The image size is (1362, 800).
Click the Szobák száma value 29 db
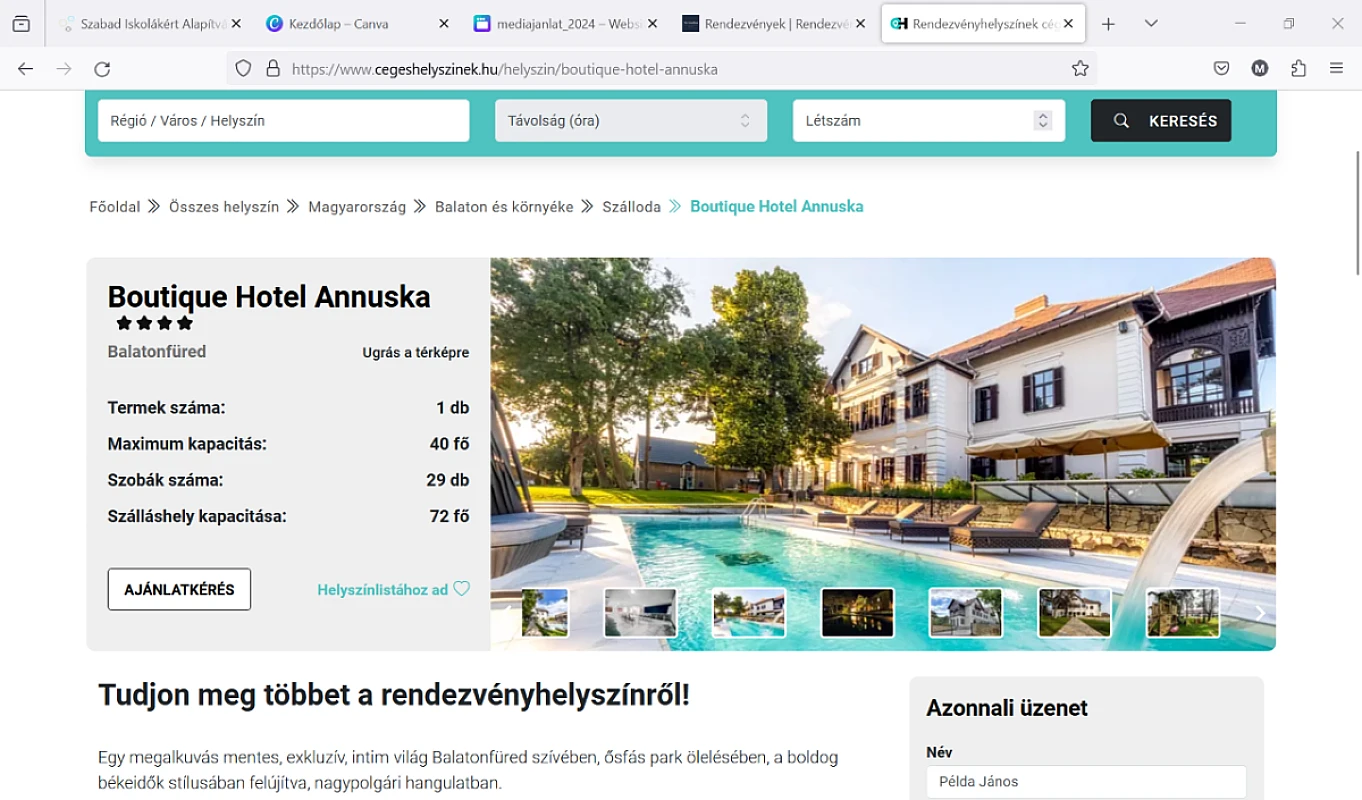pyautogui.click(x=447, y=480)
